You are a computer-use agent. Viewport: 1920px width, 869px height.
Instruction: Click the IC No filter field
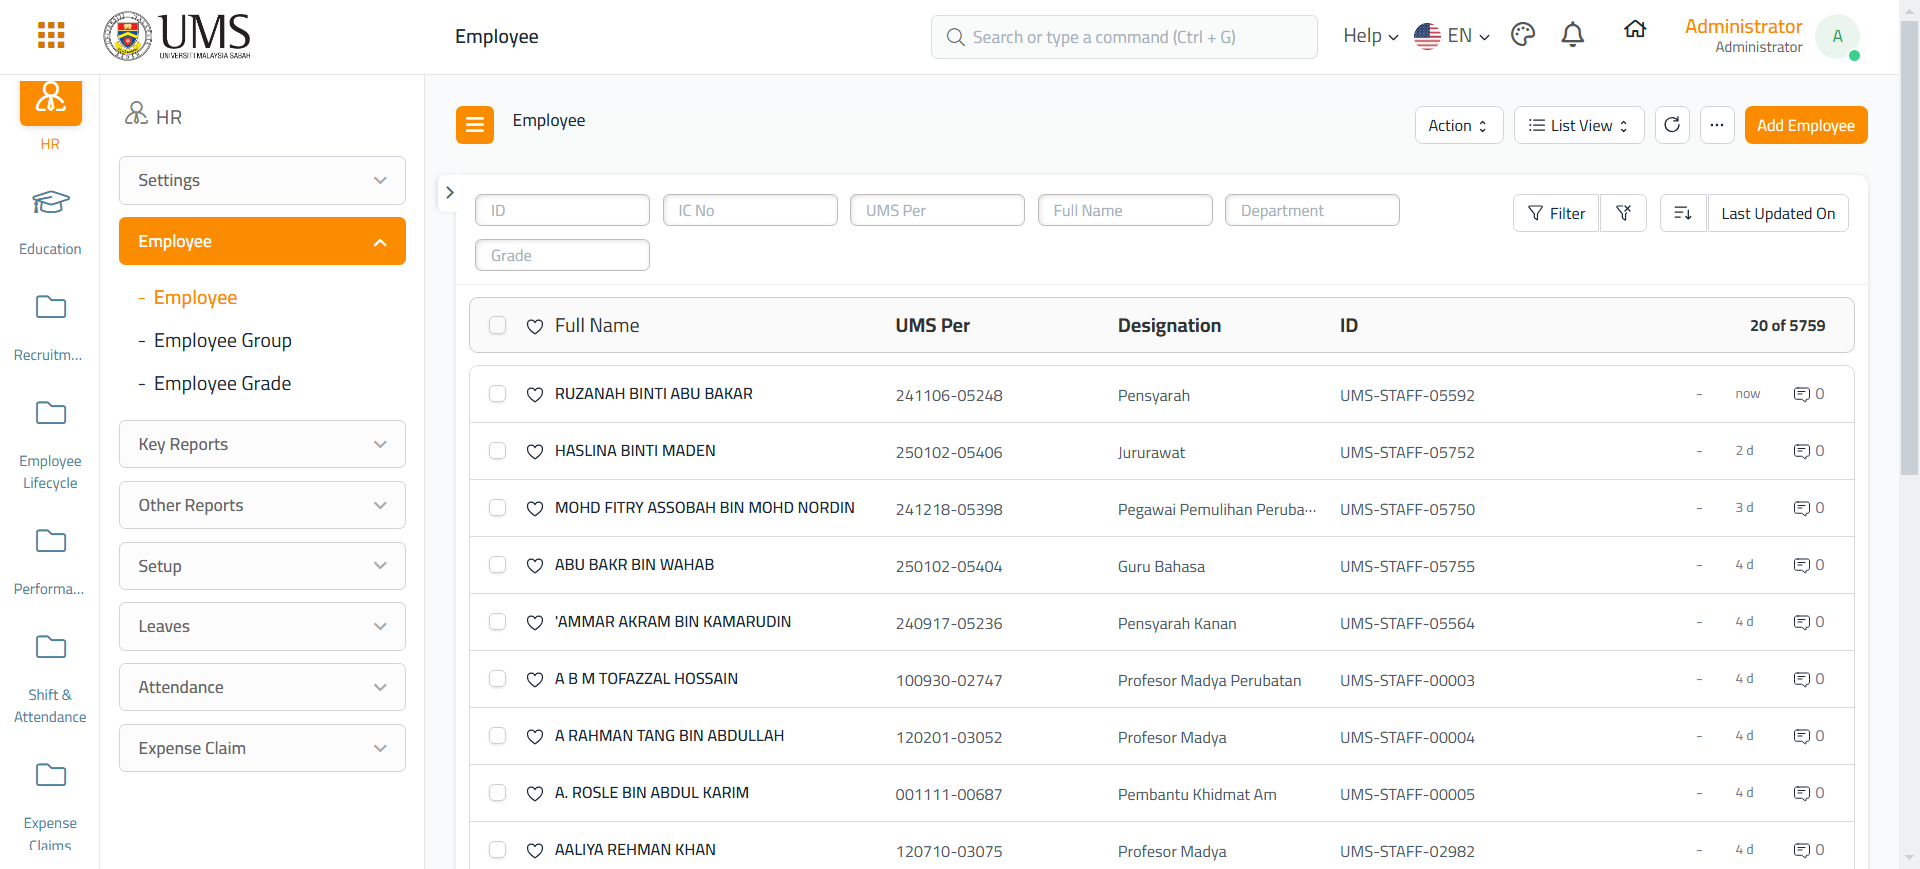(750, 210)
